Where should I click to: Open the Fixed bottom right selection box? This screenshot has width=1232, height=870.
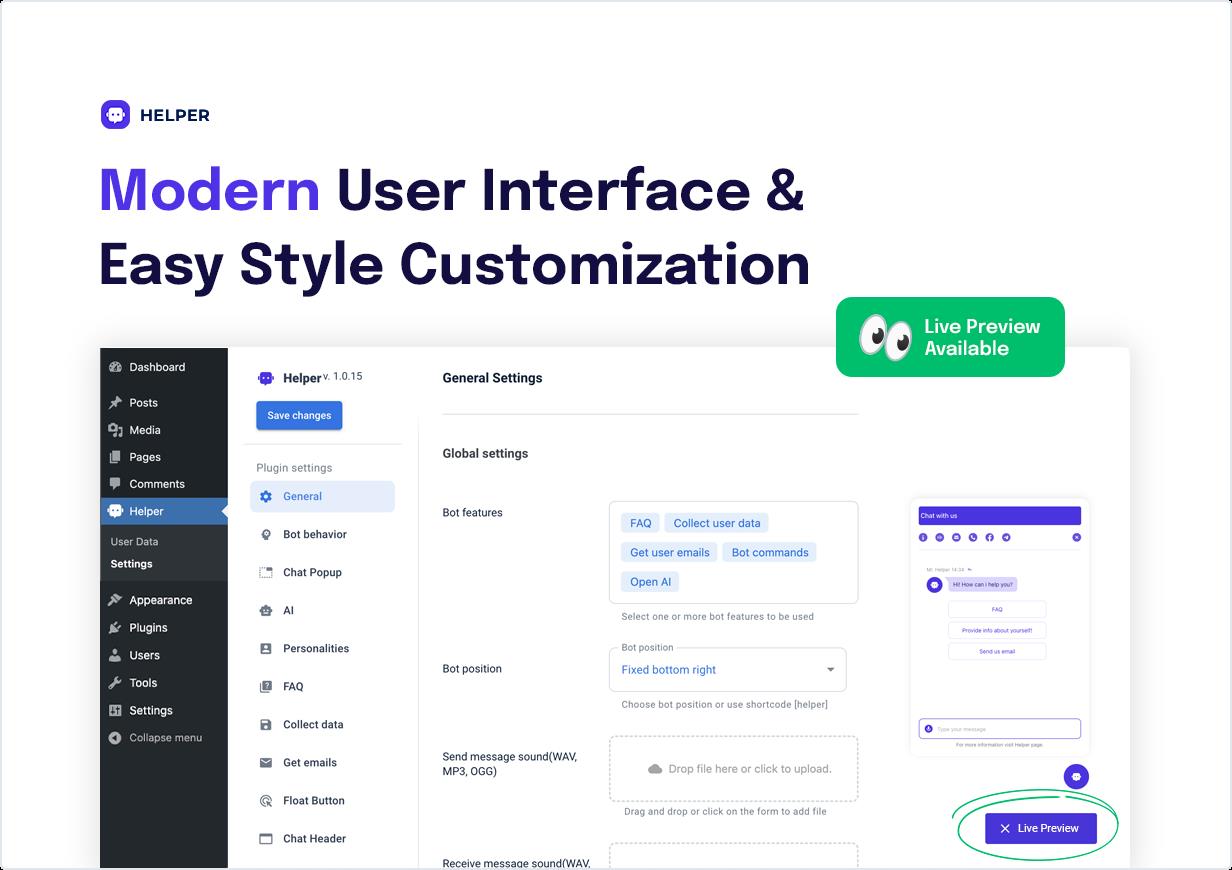pos(727,670)
